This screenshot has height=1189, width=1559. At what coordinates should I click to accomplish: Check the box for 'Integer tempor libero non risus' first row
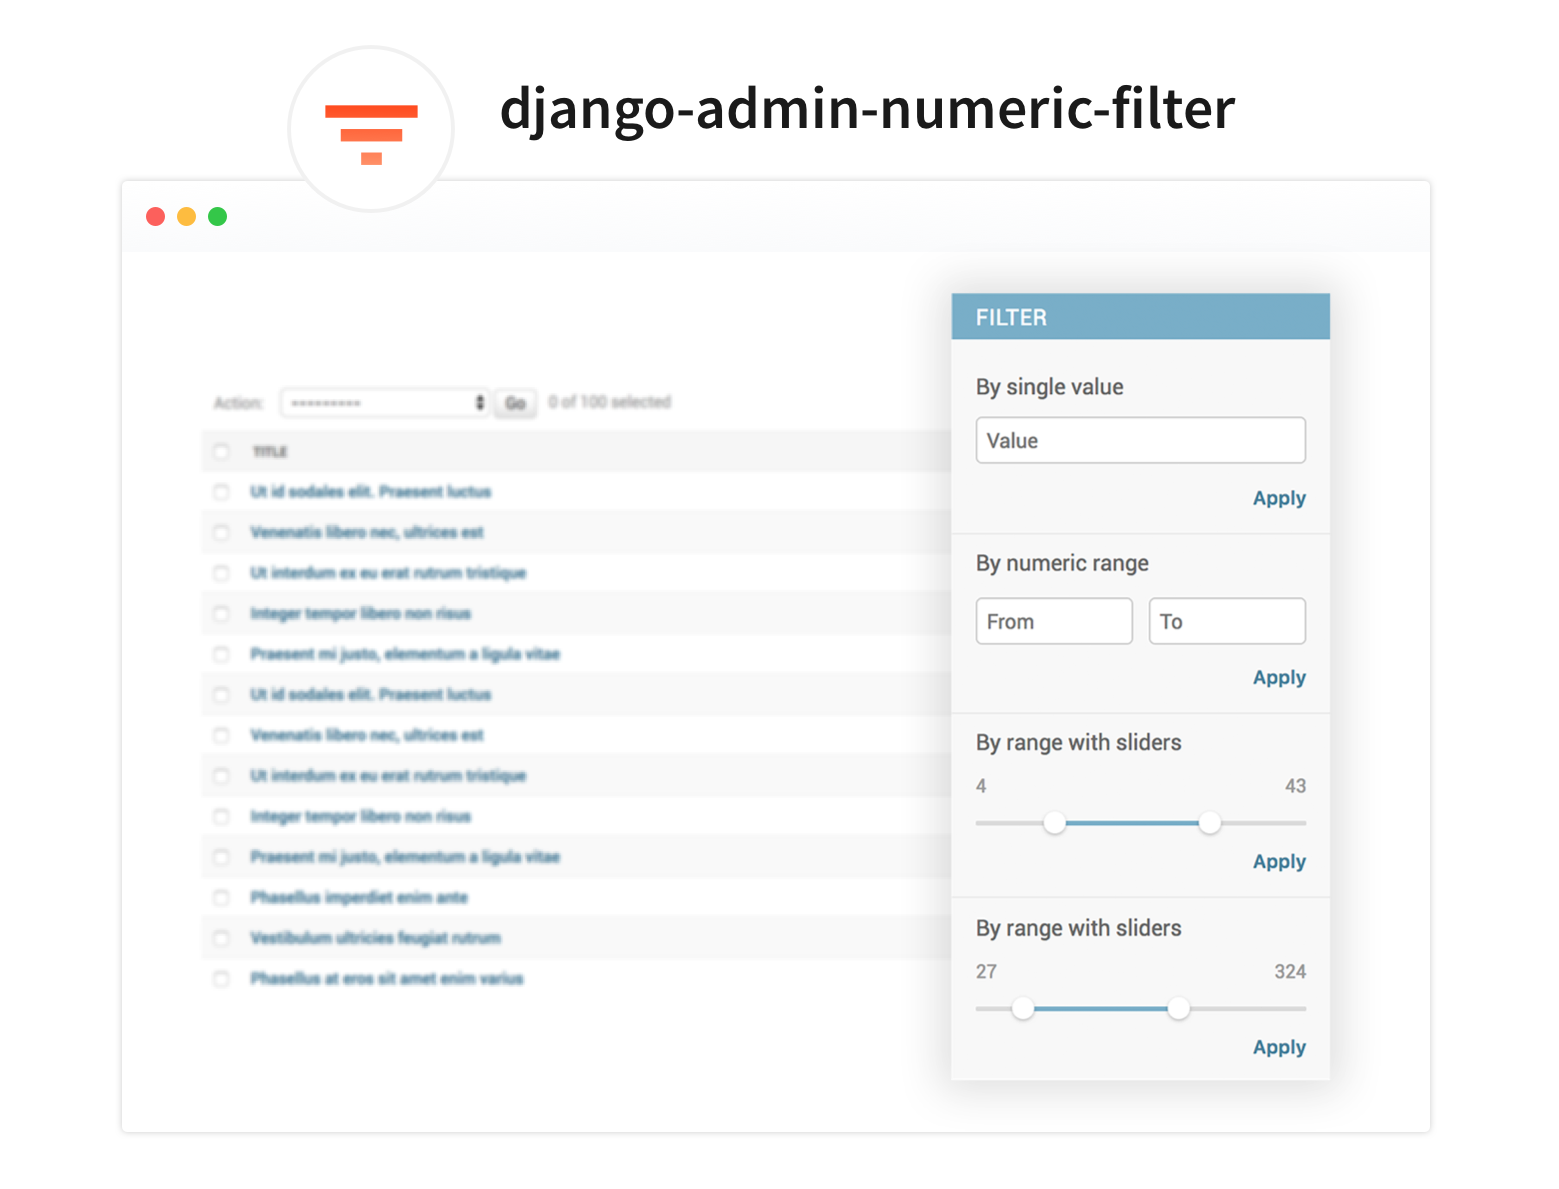pyautogui.click(x=221, y=614)
